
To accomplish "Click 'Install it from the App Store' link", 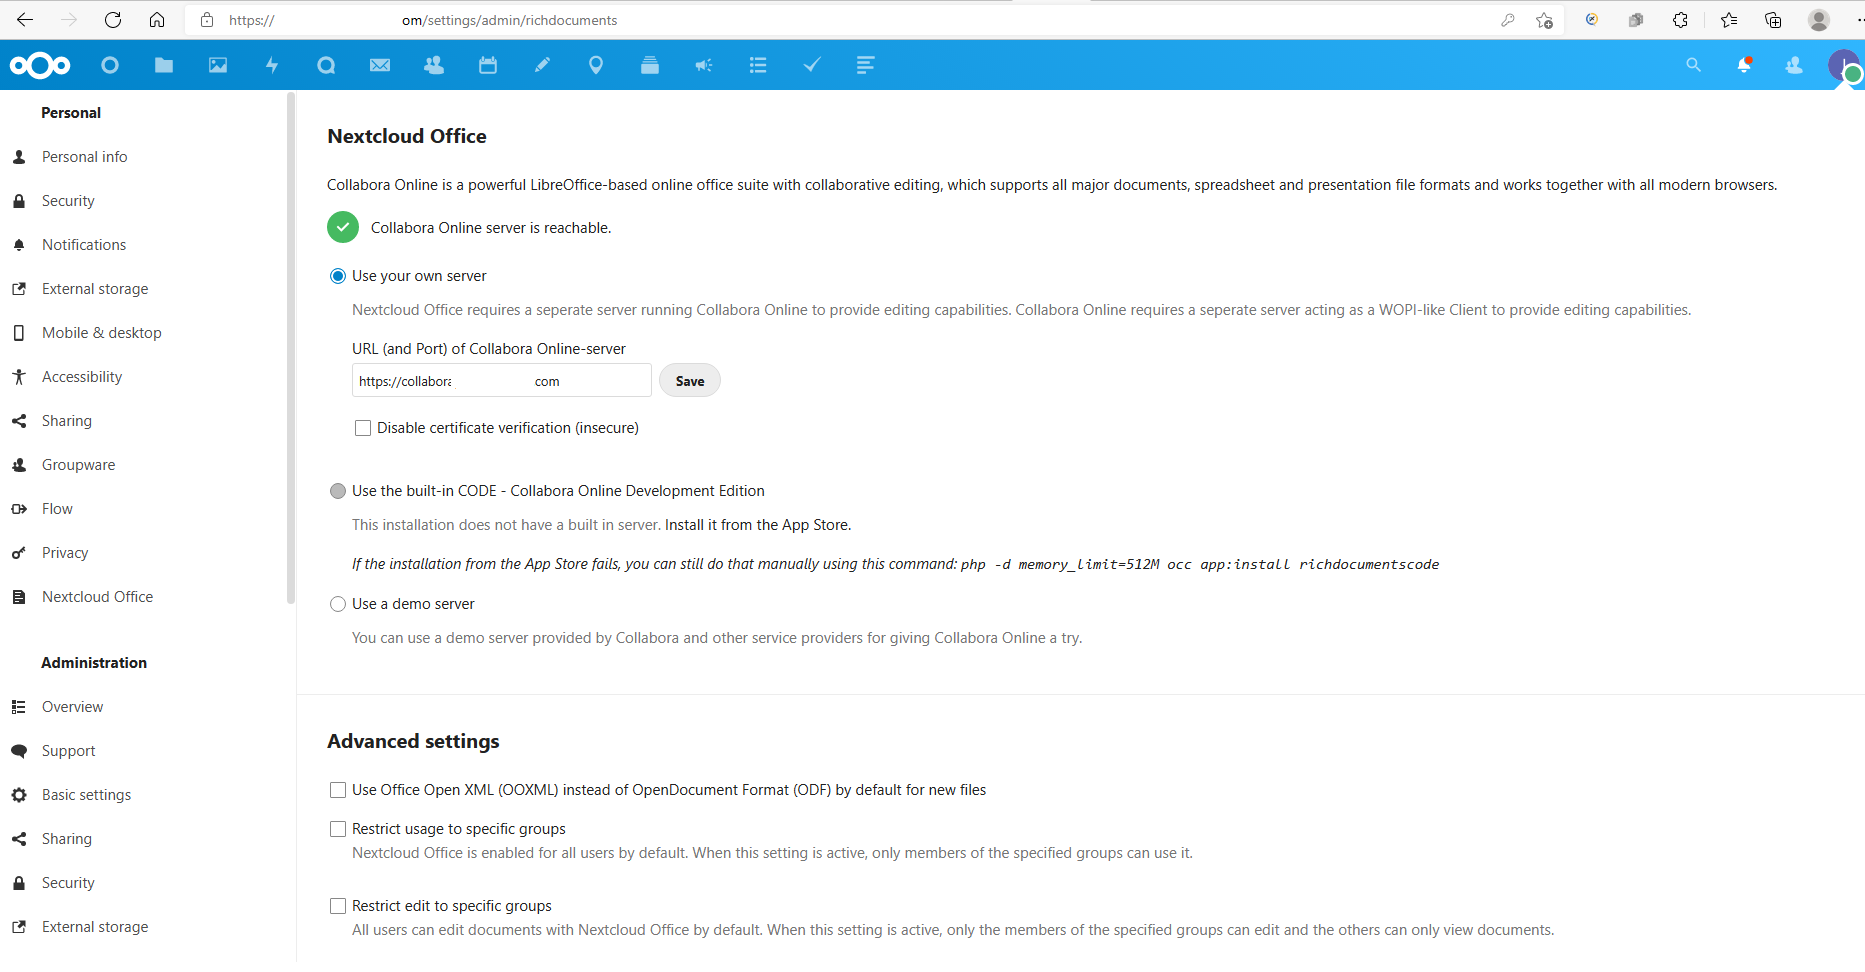I will (757, 525).
